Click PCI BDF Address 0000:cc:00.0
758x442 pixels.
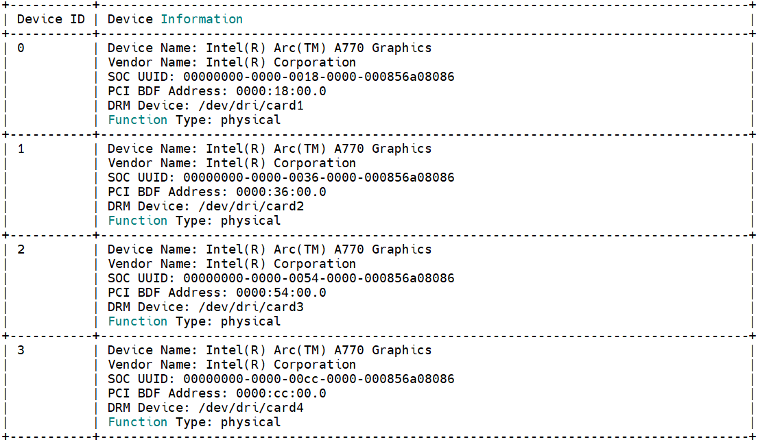pyautogui.click(x=281, y=393)
